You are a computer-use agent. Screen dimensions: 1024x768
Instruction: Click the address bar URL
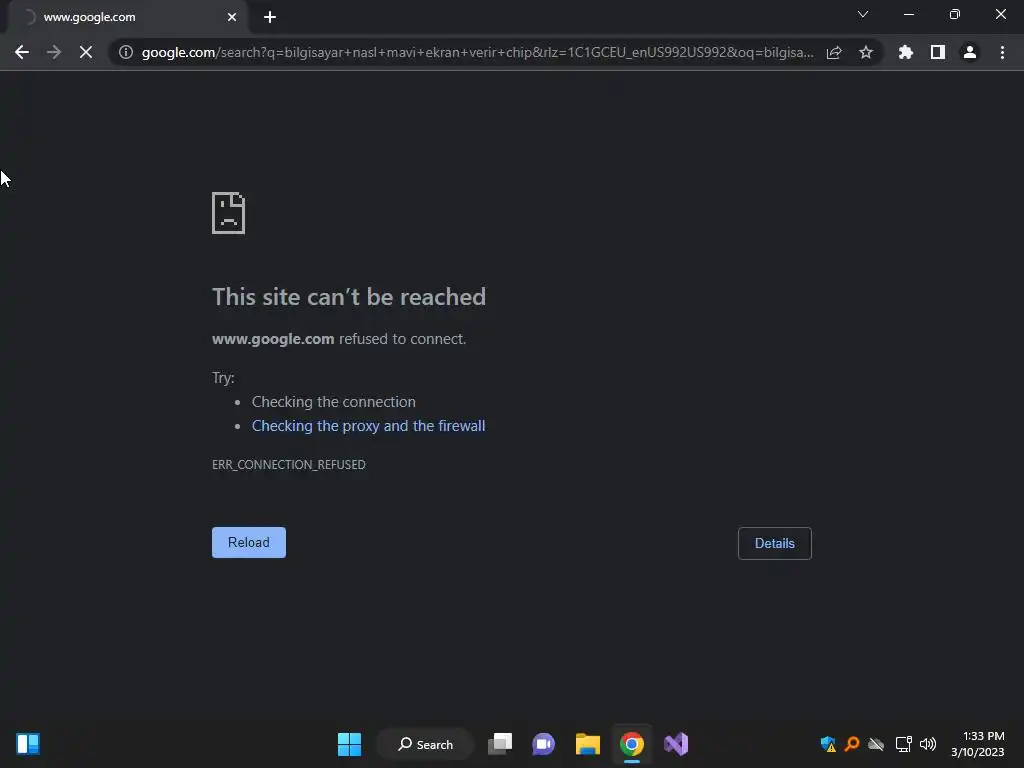477,52
